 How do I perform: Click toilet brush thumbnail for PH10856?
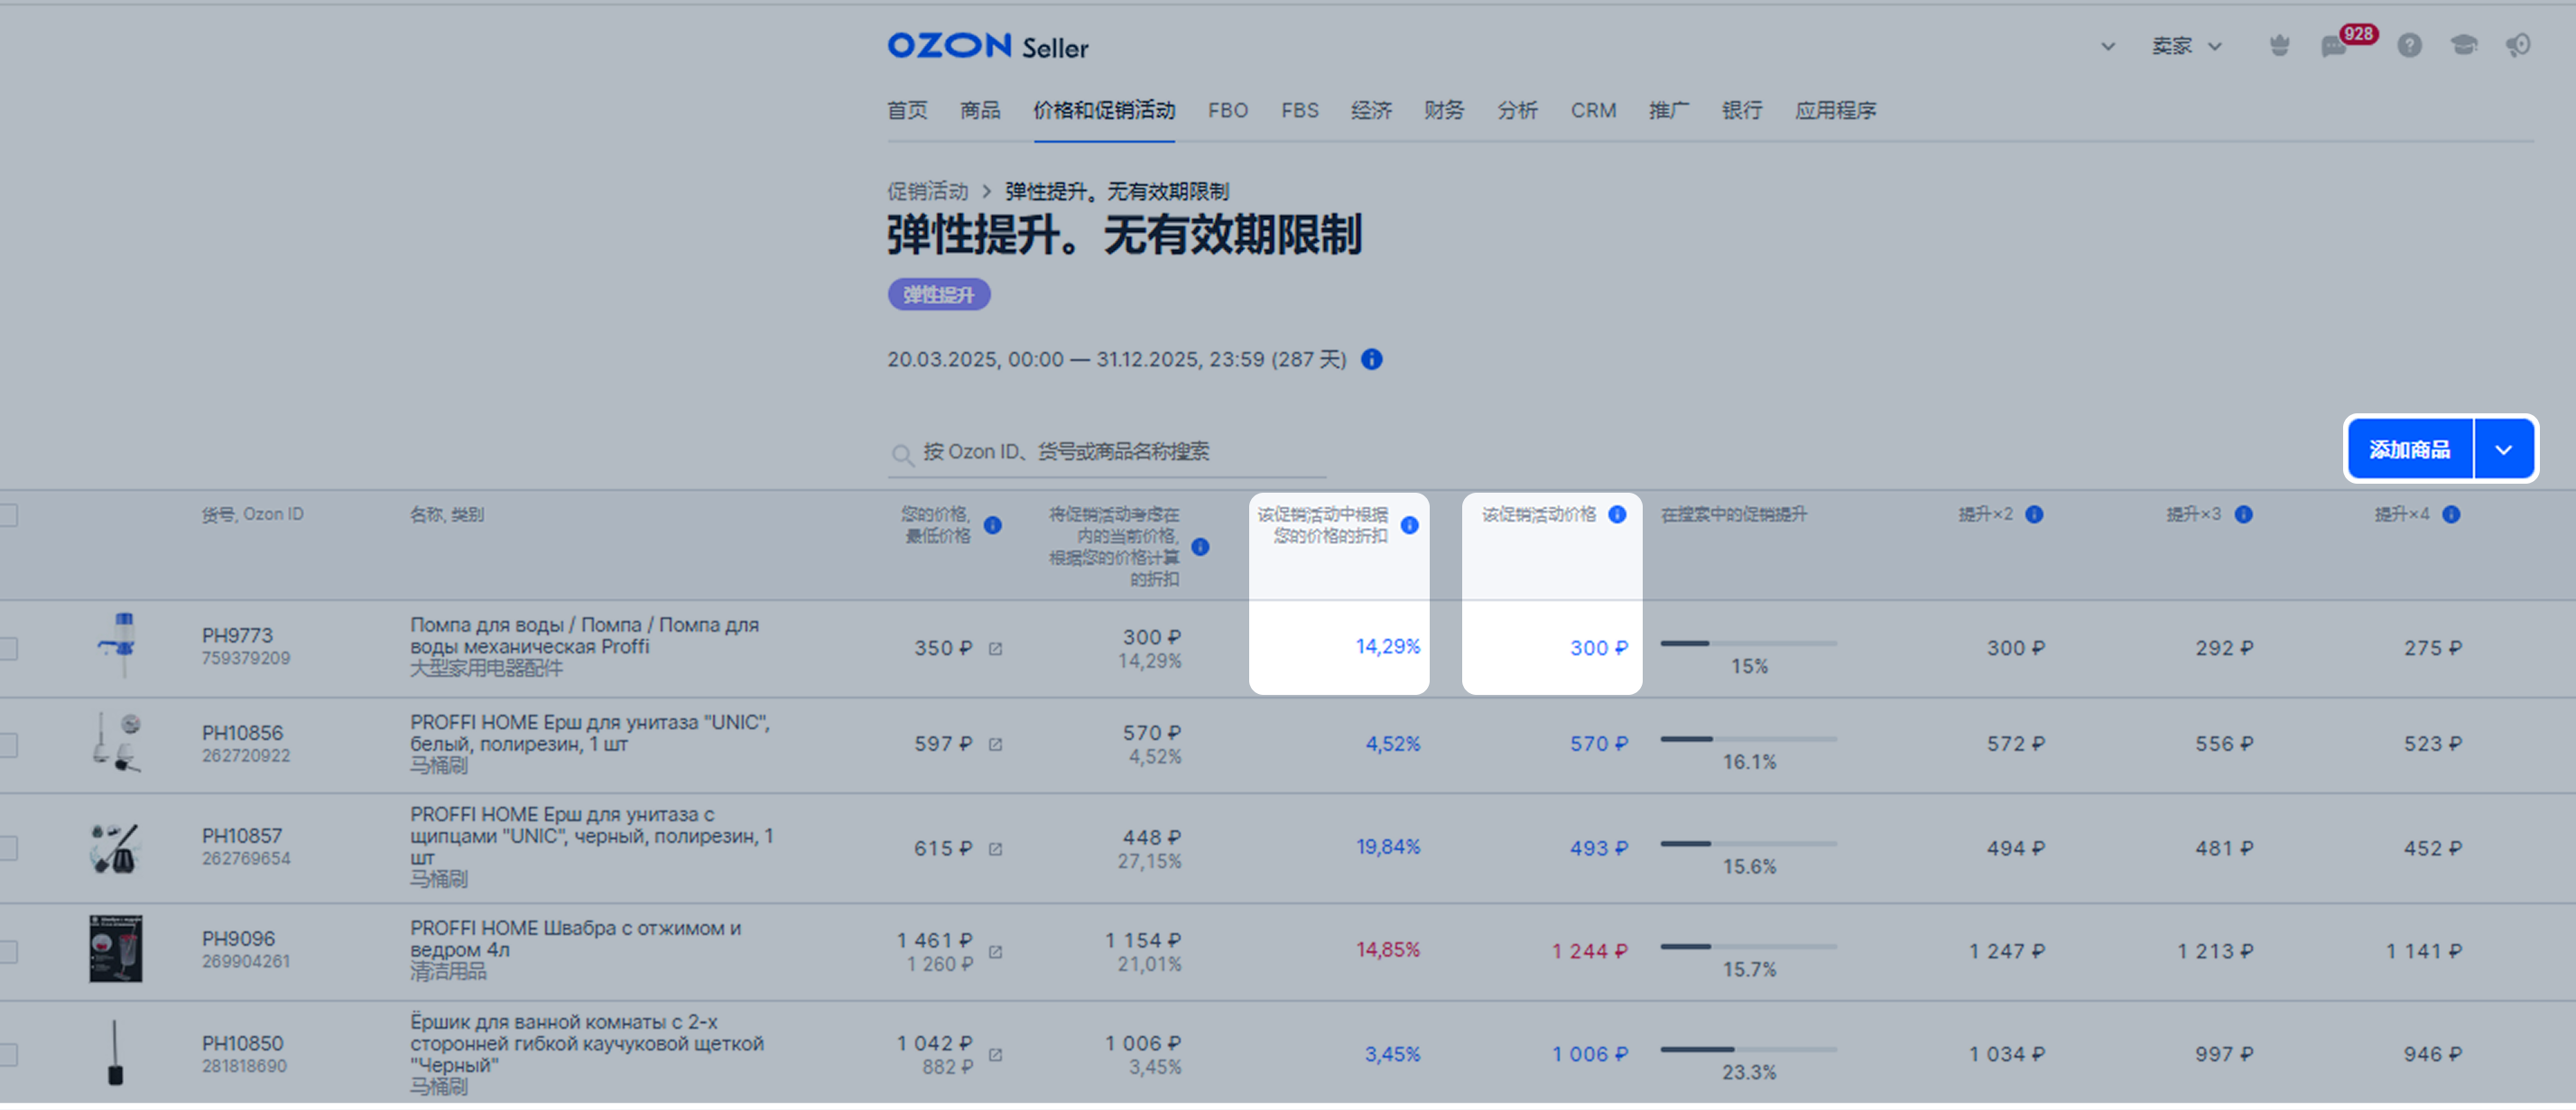point(116,743)
